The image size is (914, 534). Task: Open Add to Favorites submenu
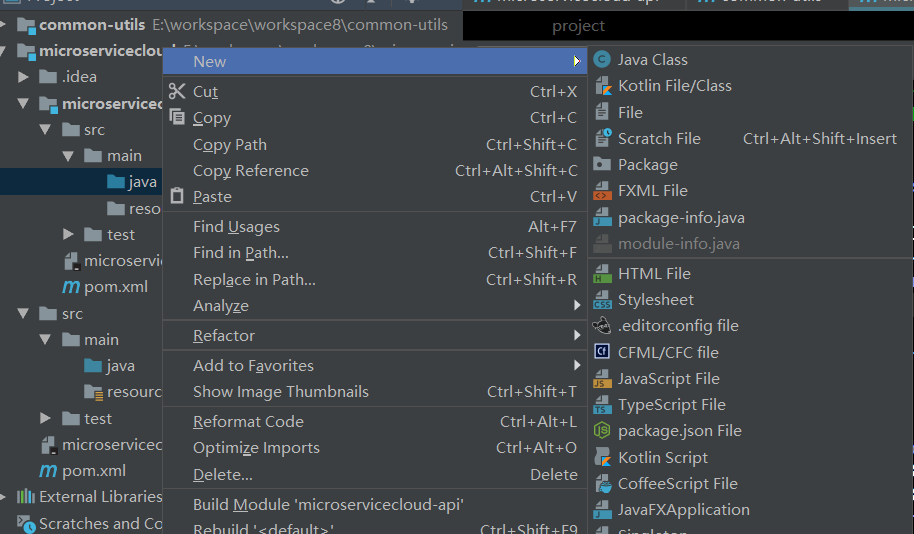point(375,366)
